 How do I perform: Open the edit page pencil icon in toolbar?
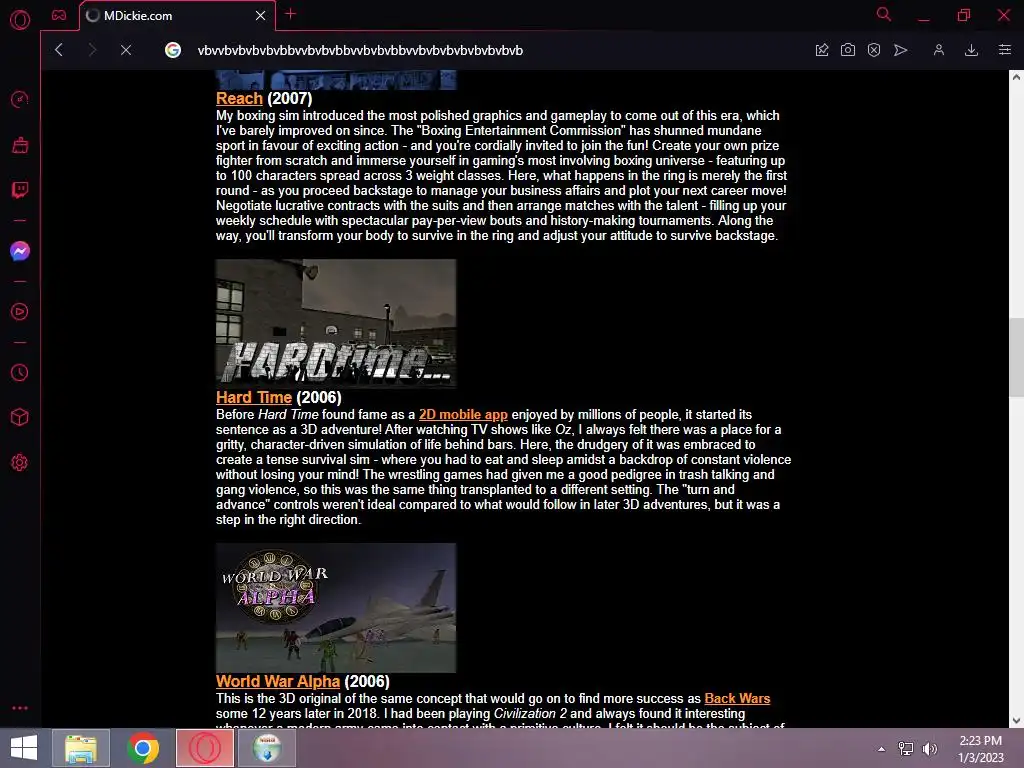(822, 50)
